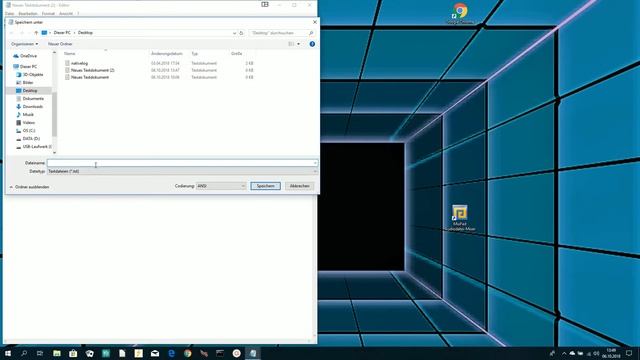Select Dokumente in the navigation pane
The width and height of the screenshot is (640, 360).
tap(30, 99)
